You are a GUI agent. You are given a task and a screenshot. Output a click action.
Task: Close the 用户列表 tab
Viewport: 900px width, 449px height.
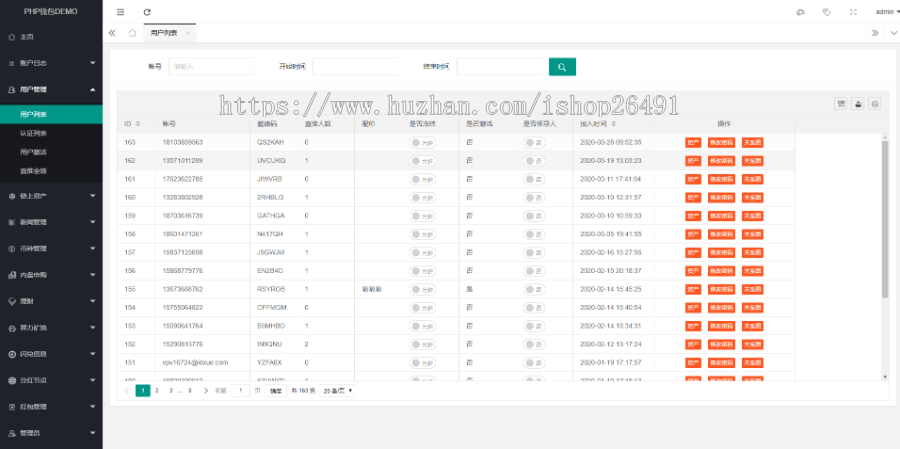[188, 33]
